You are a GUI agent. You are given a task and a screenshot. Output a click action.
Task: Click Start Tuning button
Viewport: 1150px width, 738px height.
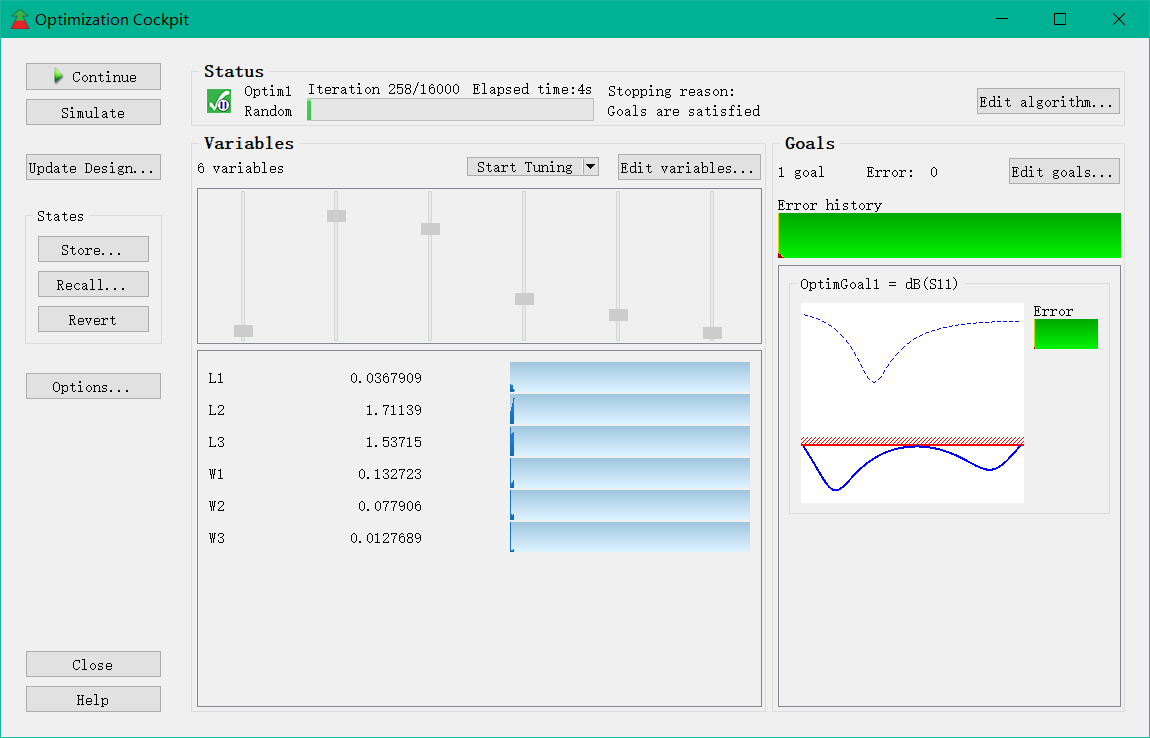pos(525,167)
